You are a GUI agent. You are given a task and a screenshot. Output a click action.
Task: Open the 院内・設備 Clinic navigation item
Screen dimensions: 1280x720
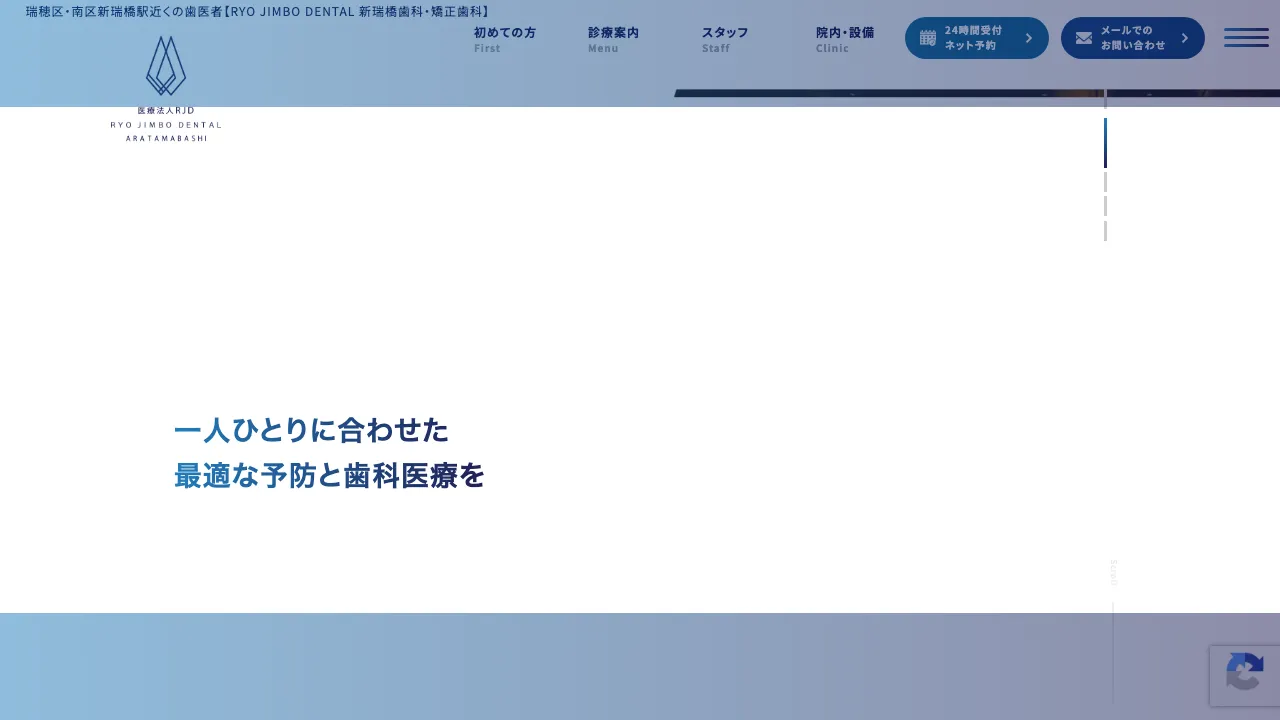click(845, 39)
